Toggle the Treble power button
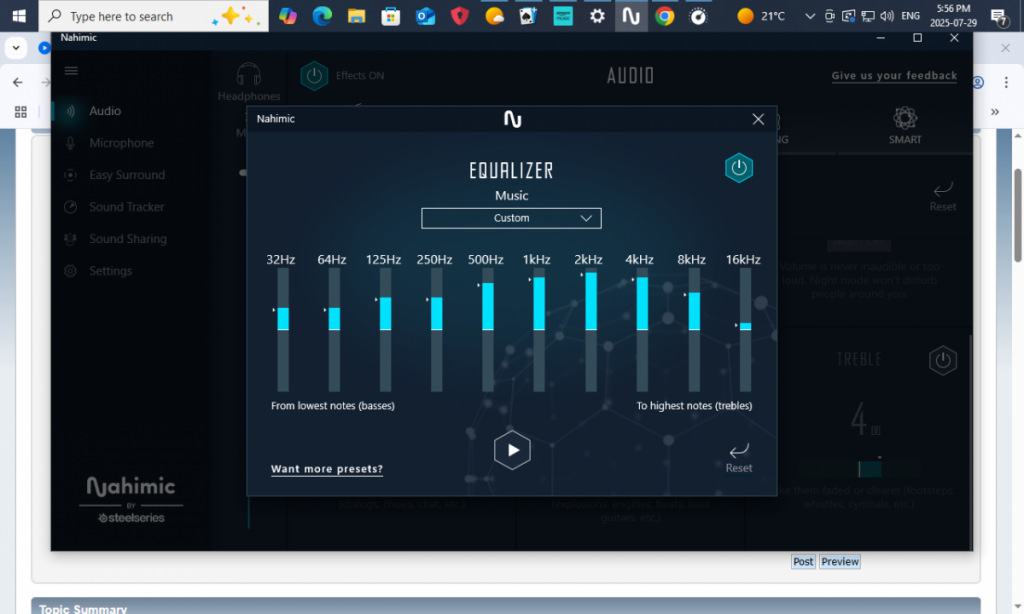The width and height of the screenshot is (1024, 614). point(942,360)
